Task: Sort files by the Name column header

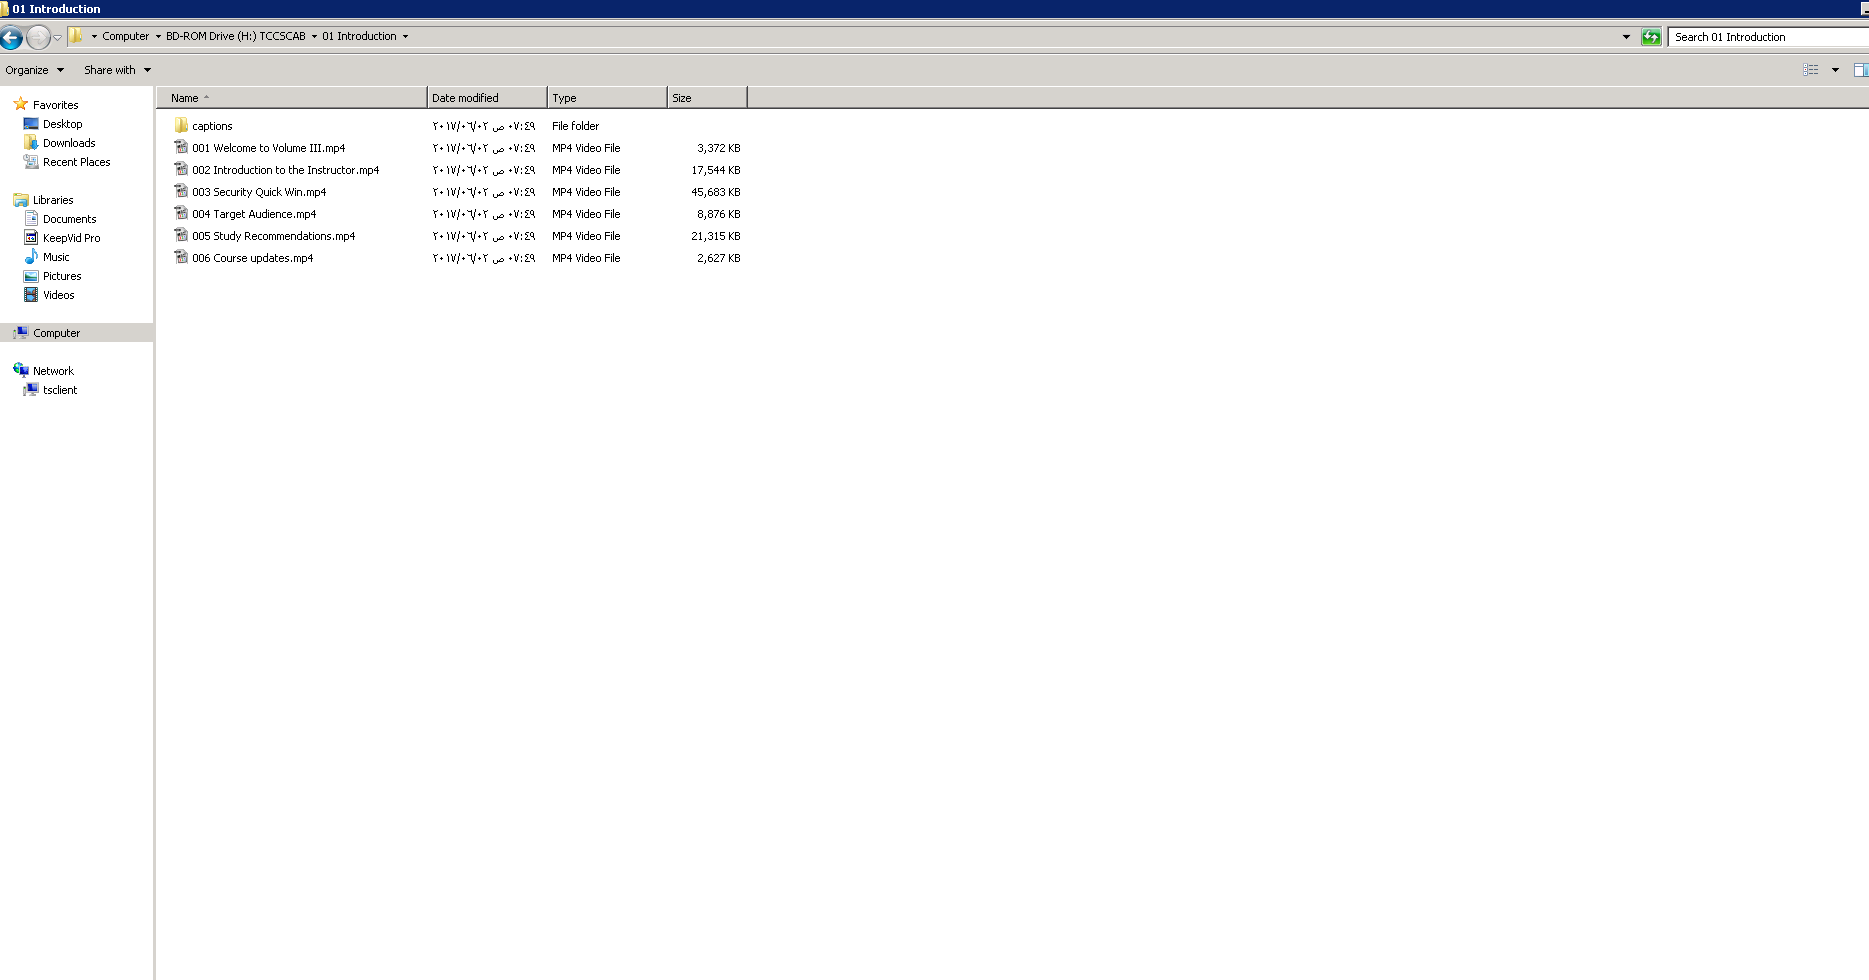Action: pyautogui.click(x=185, y=98)
